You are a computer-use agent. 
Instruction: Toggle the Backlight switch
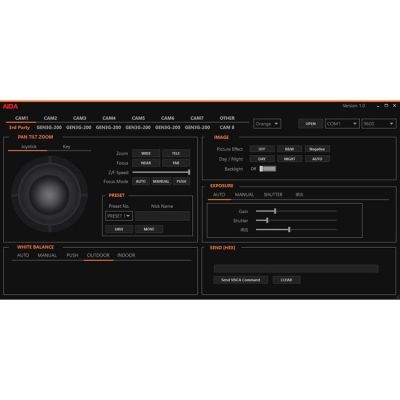[x=268, y=169]
